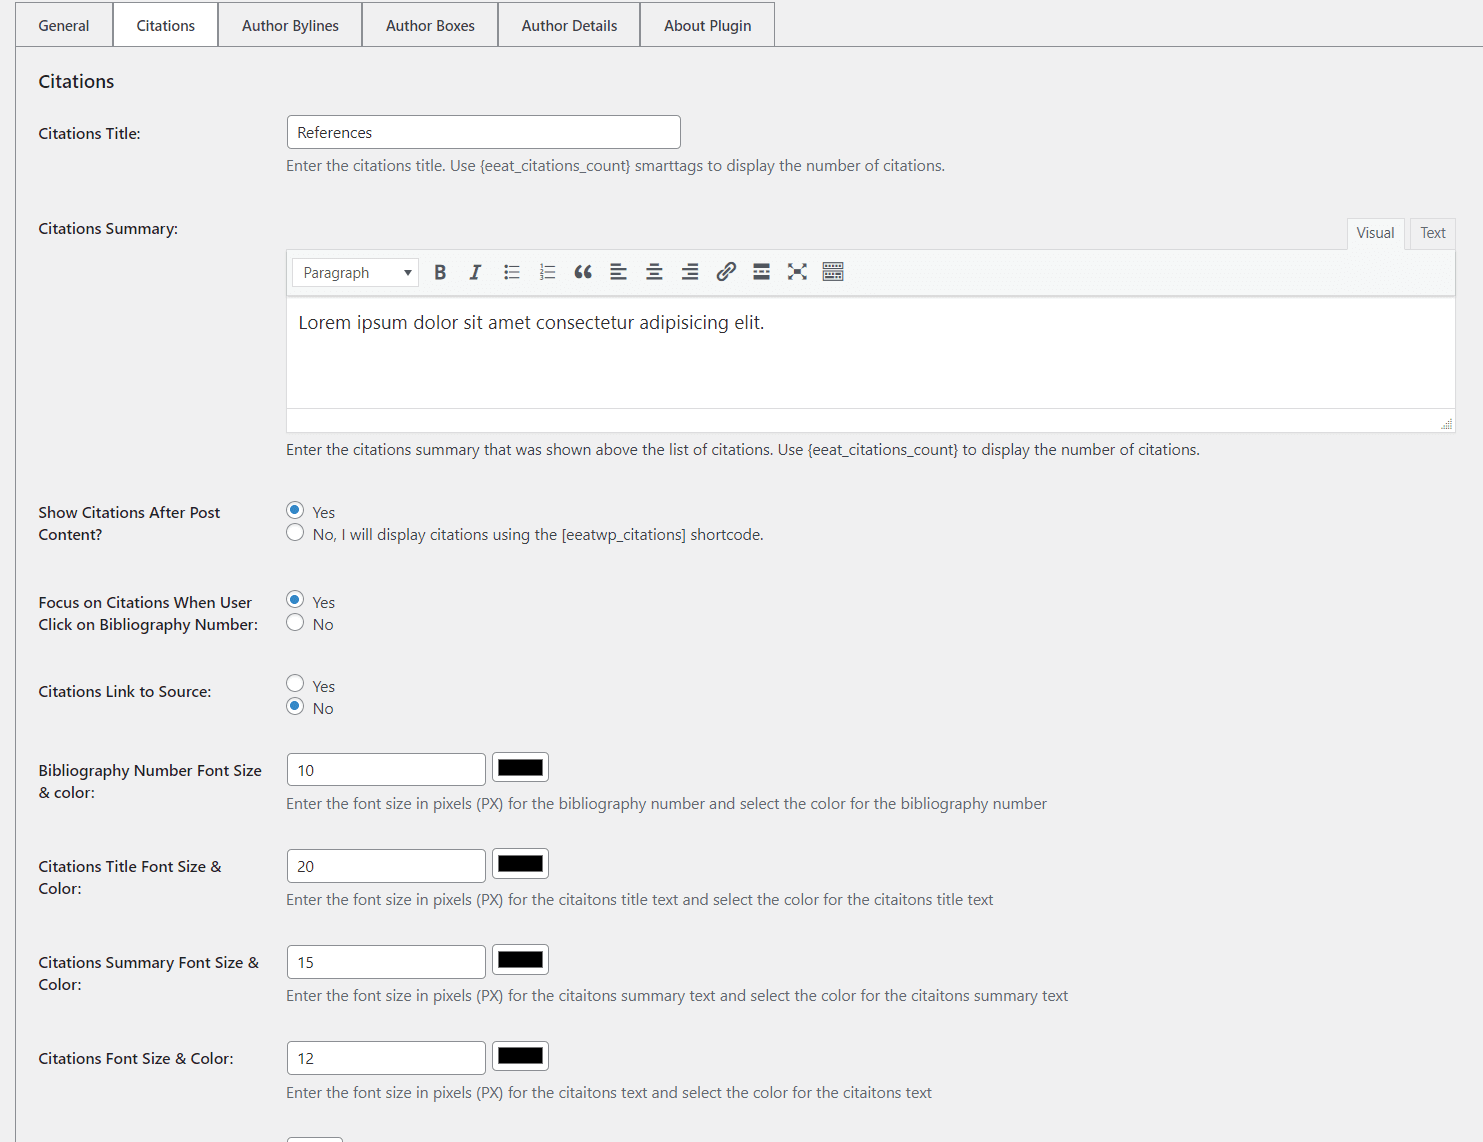Enter fullscreen editor mode
This screenshot has width=1483, height=1142.
[x=797, y=272]
